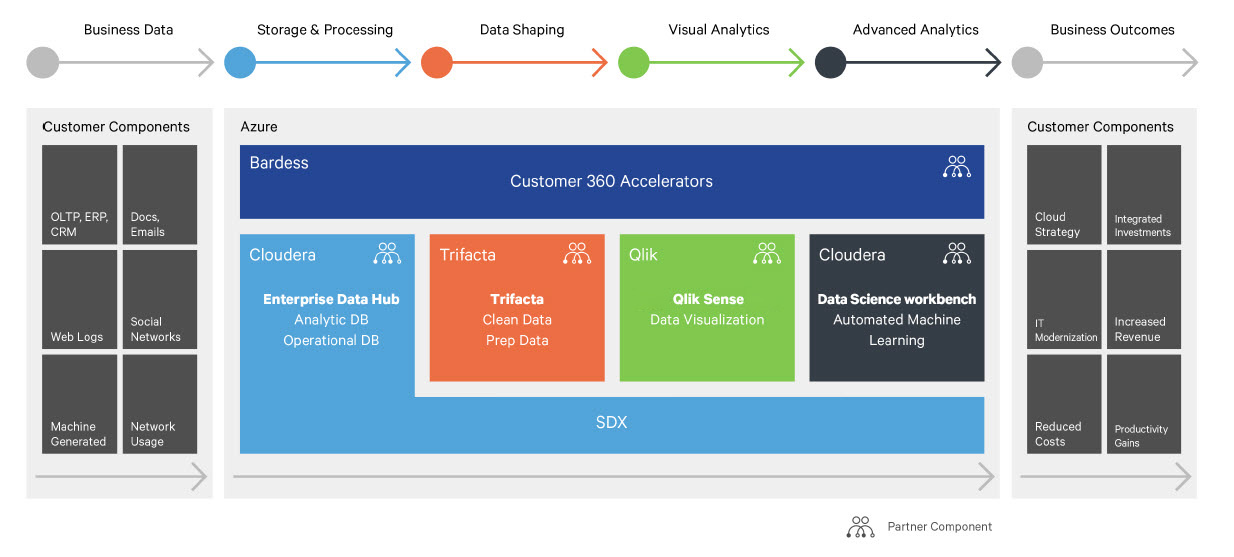1234x557 pixels.
Task: Click the Partner Component legend icon
Action: [x=860, y=527]
